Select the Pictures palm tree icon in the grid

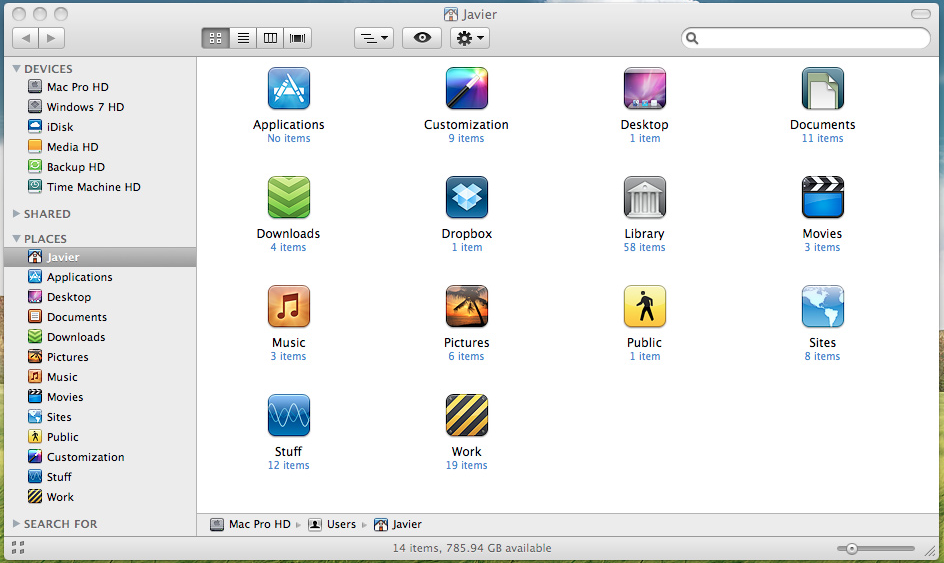pos(467,306)
